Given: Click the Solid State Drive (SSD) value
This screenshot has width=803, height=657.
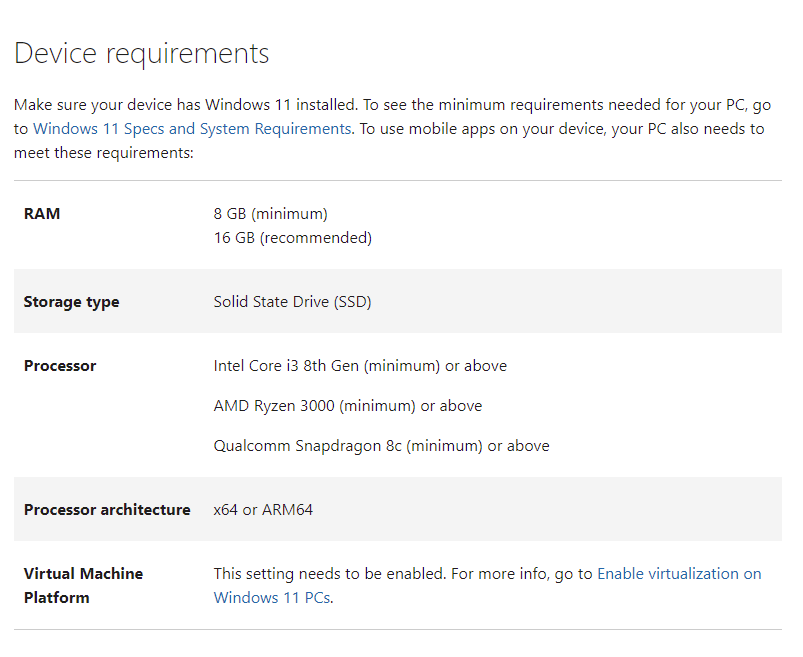Looking at the screenshot, I should tap(292, 302).
